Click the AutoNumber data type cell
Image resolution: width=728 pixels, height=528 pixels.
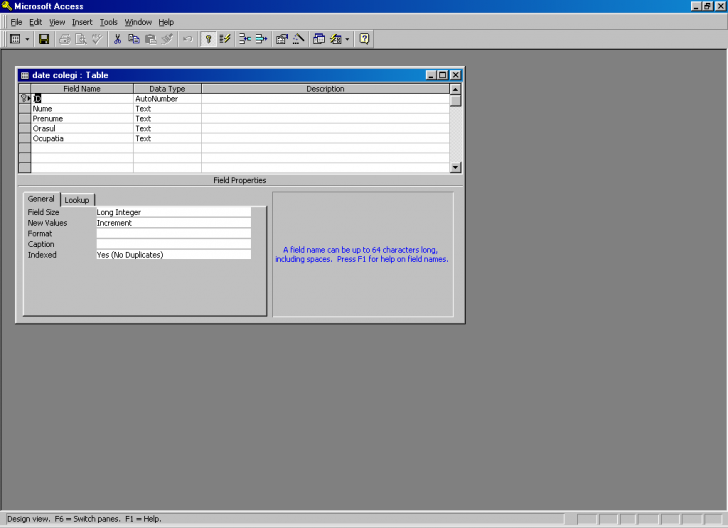pyautogui.click(x=168, y=98)
